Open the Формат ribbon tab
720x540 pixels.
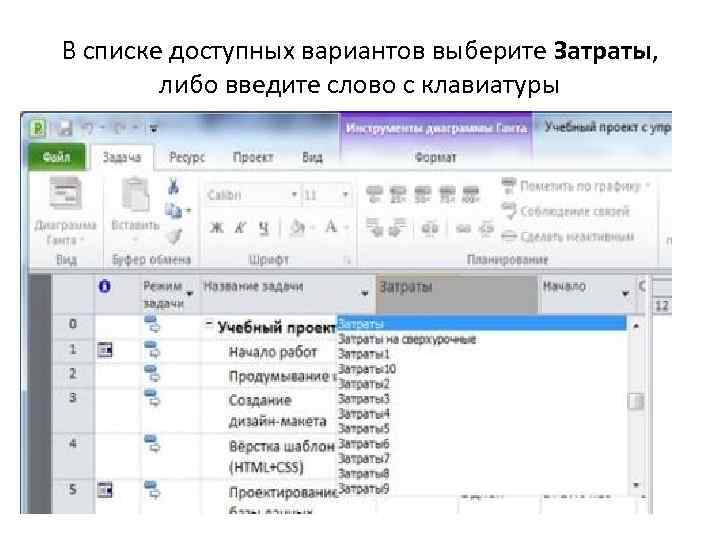[435, 158]
